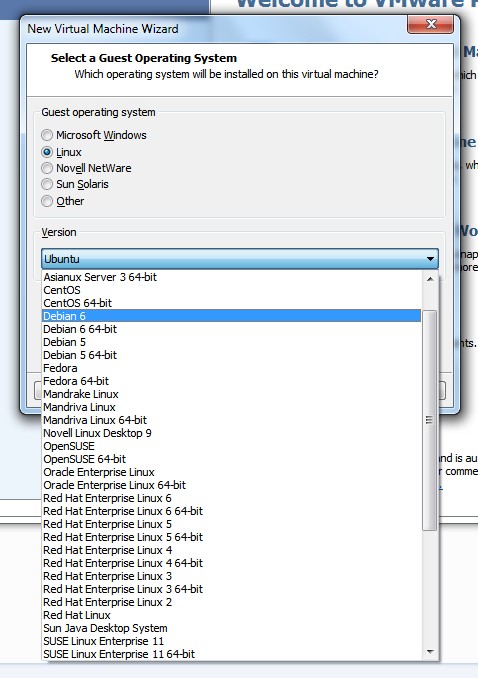Select Oracle Enterprise Linux 64-bit
This screenshot has height=678, width=478.
[231, 485]
